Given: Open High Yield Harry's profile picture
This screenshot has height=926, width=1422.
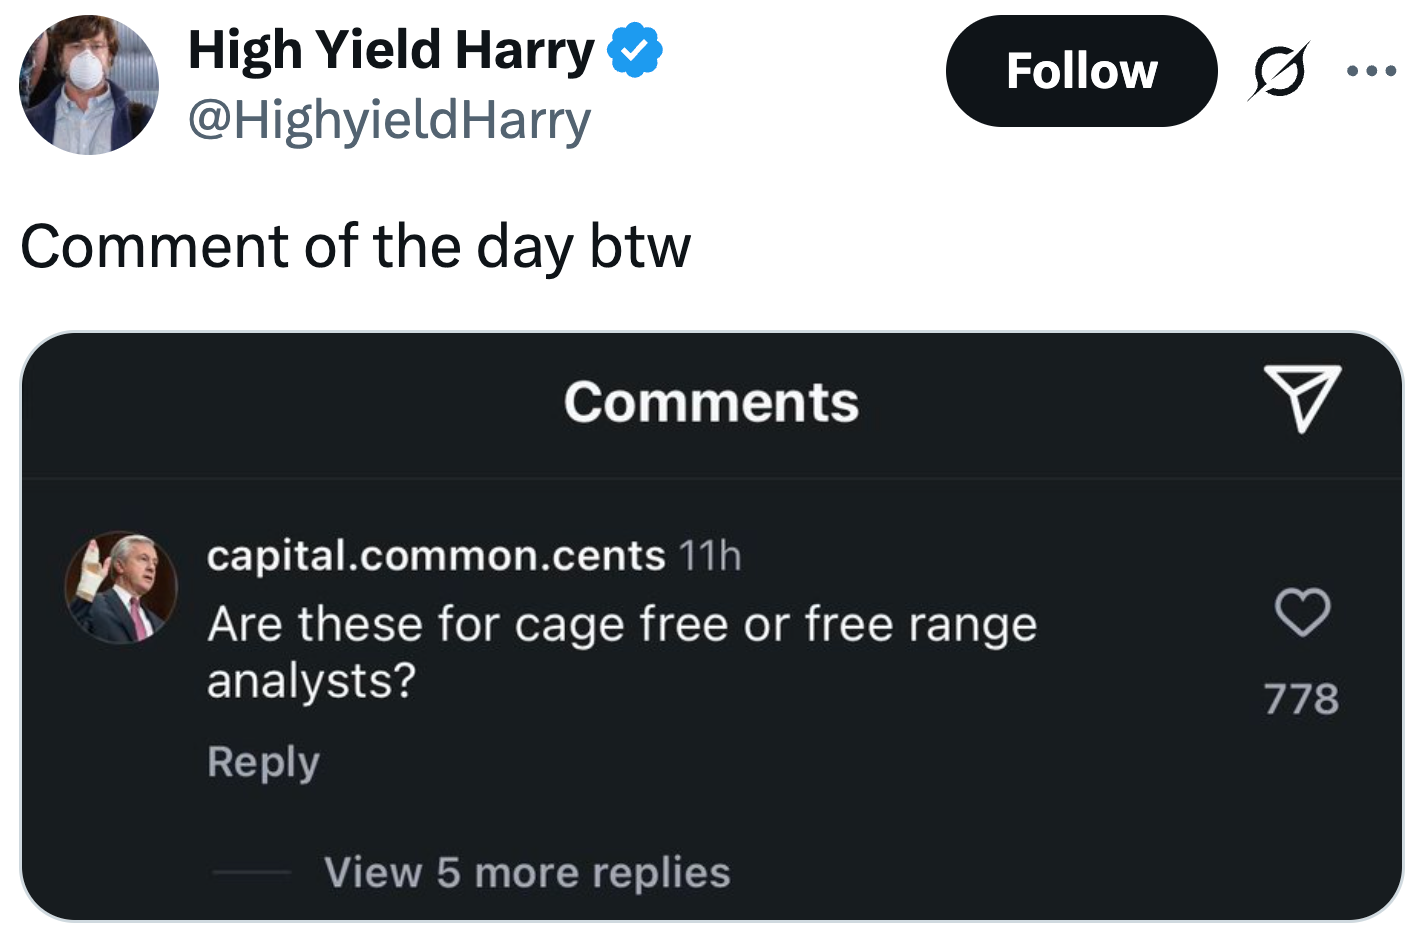Looking at the screenshot, I should click(89, 85).
